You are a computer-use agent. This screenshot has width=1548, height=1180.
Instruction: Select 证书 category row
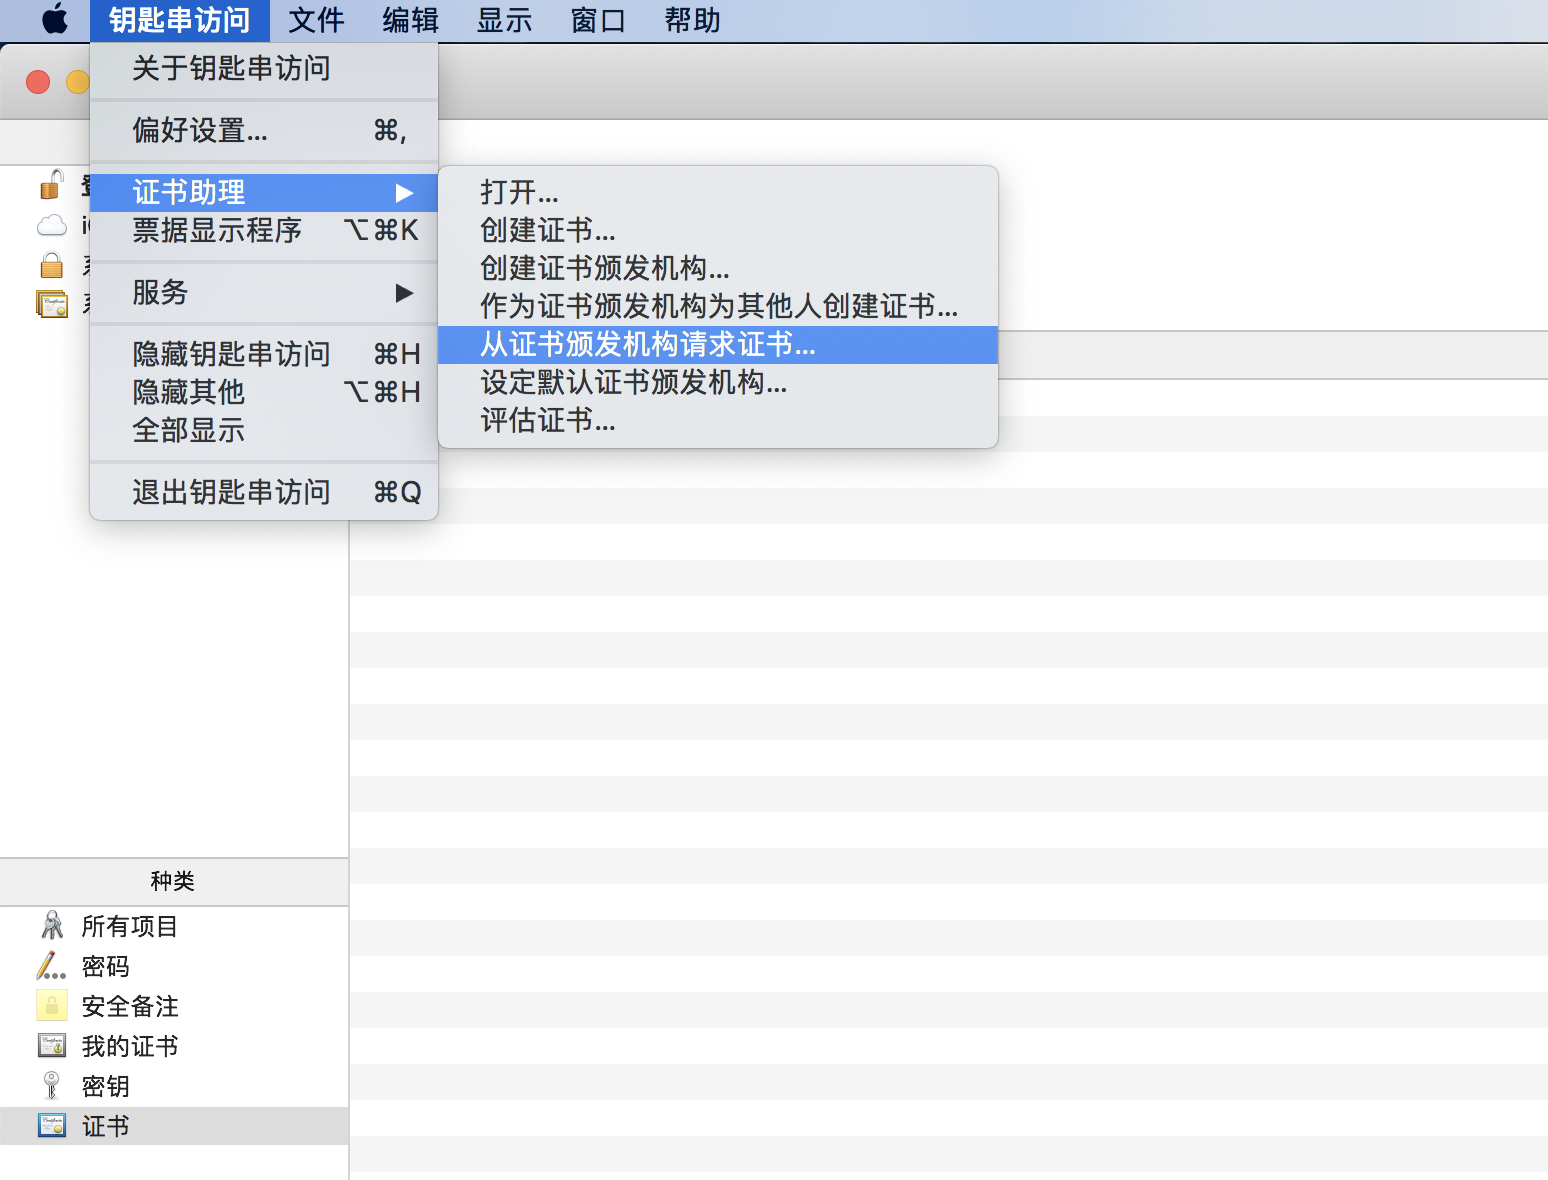click(x=174, y=1126)
